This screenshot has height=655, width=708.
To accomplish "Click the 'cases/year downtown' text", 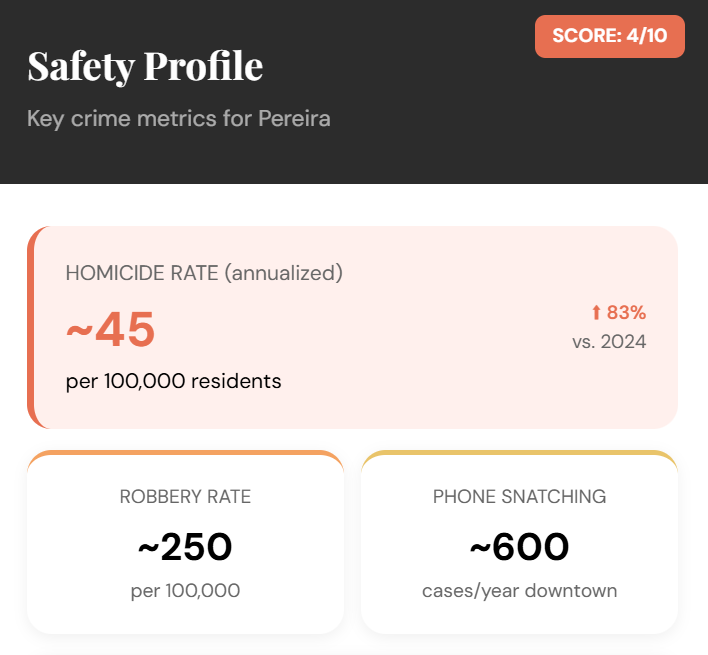I will click(x=519, y=591).
